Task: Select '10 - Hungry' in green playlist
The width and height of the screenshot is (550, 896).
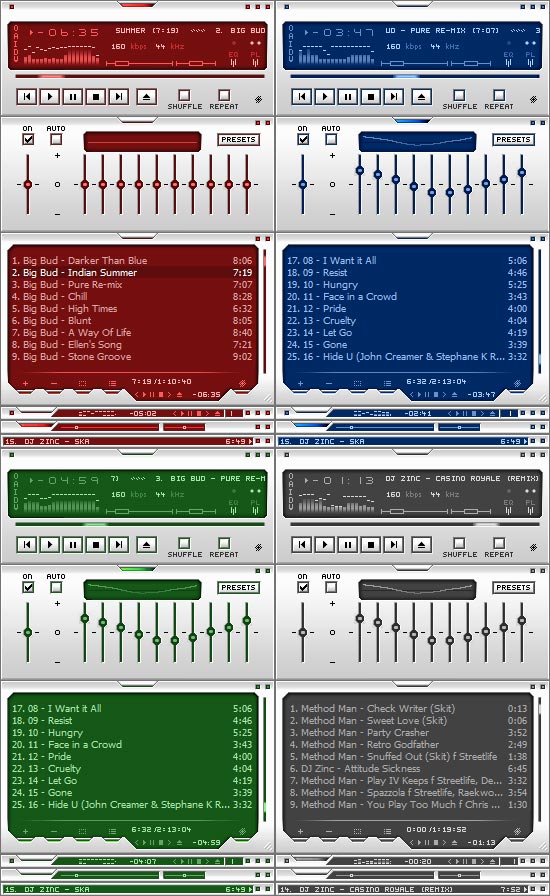Action: pyautogui.click(x=131, y=733)
